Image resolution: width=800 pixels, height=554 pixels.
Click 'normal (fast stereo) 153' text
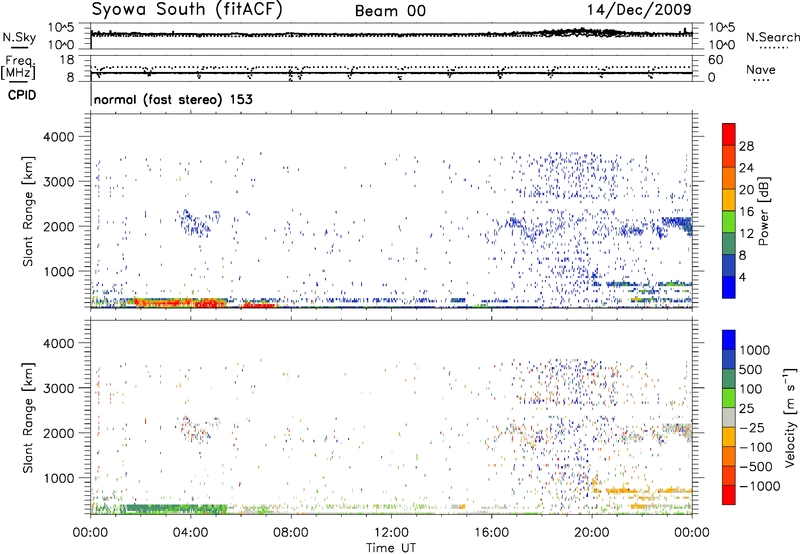pos(173,99)
